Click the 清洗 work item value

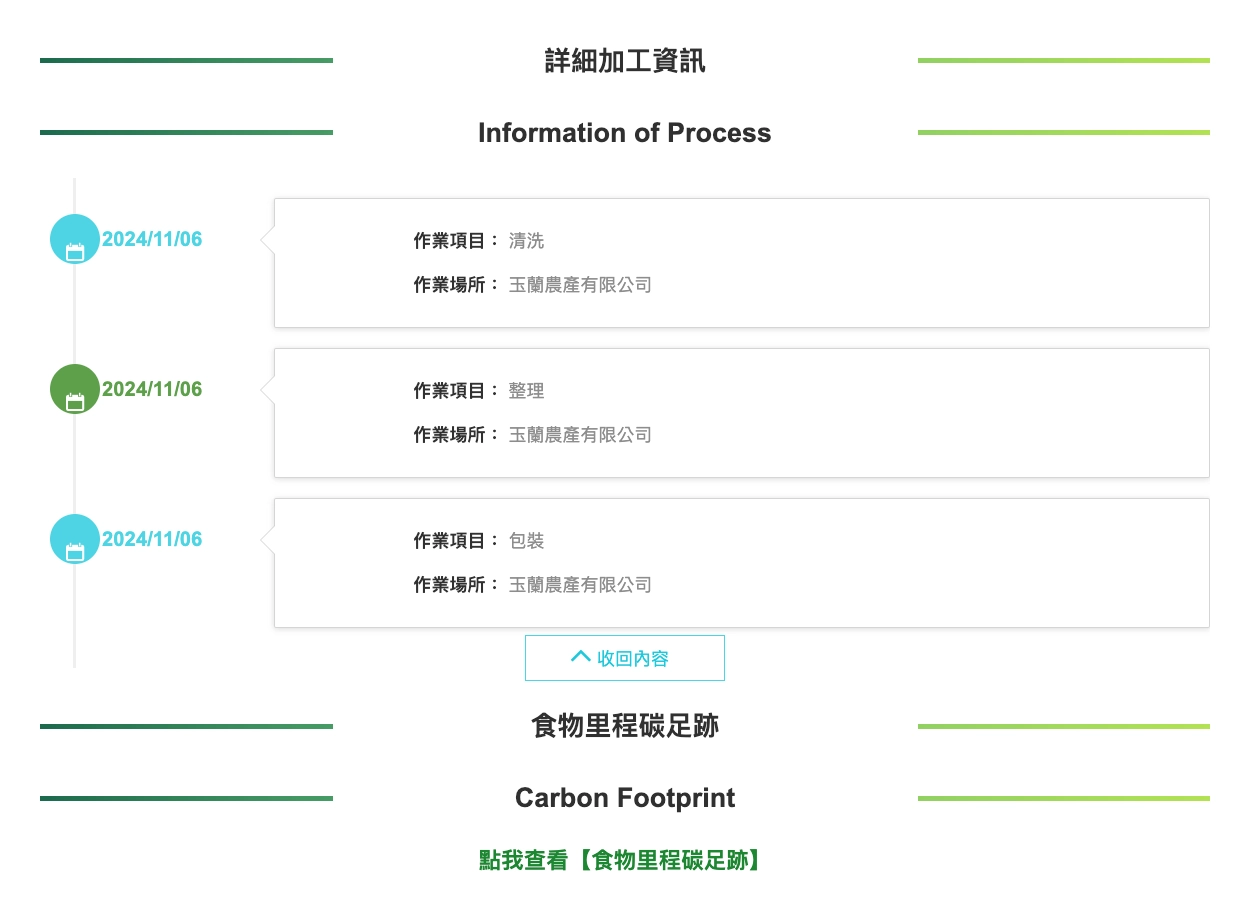(526, 241)
